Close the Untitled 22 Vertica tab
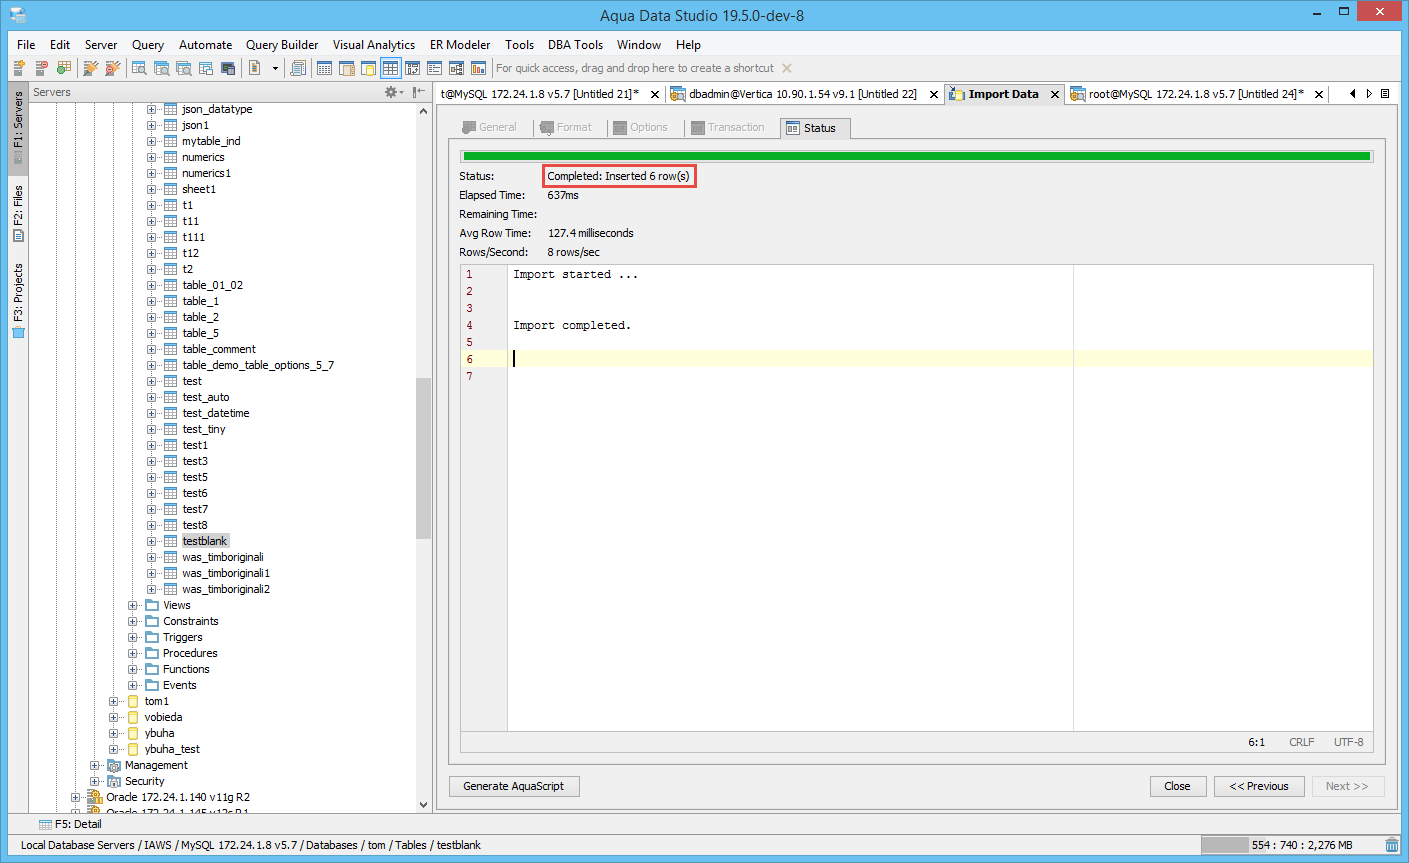This screenshot has height=863, width=1409. (x=934, y=94)
